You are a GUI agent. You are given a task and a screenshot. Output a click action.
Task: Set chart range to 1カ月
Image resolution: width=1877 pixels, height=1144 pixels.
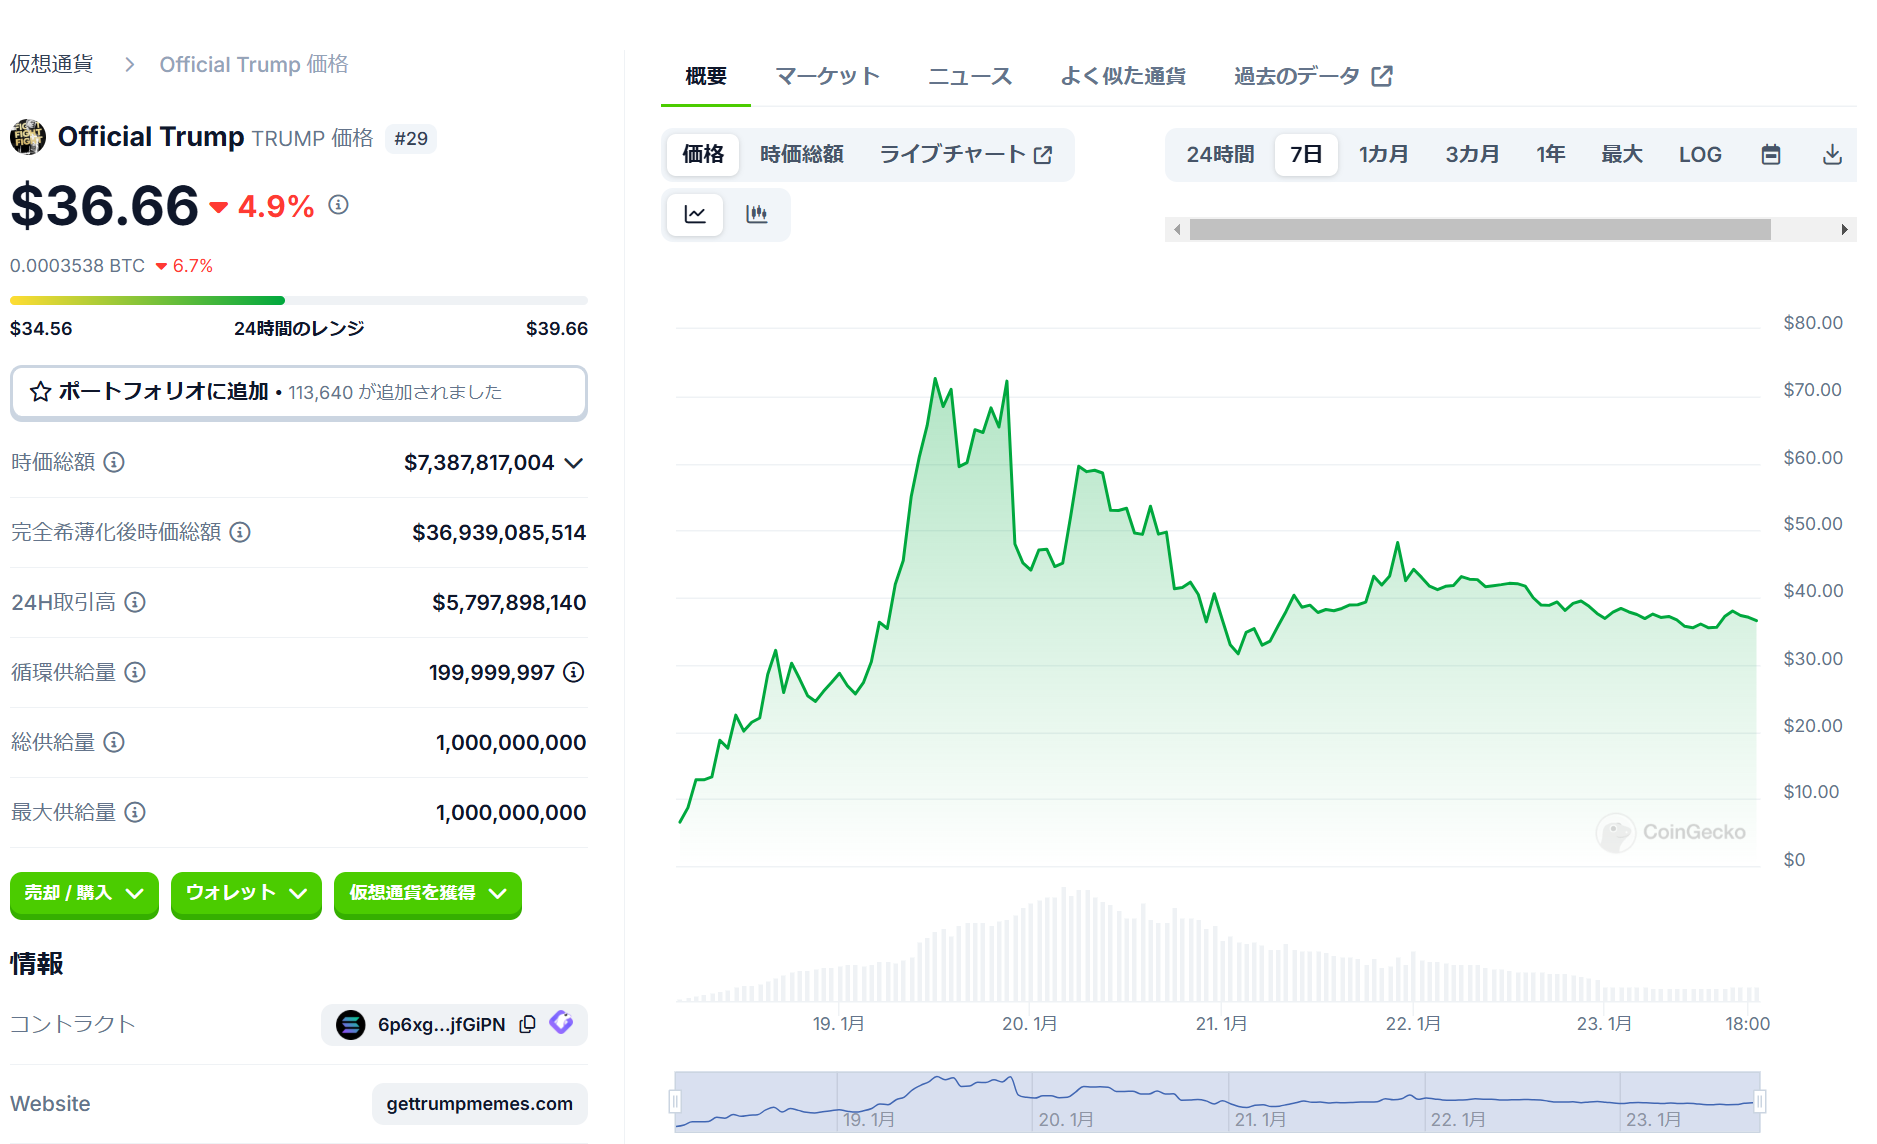(1383, 154)
